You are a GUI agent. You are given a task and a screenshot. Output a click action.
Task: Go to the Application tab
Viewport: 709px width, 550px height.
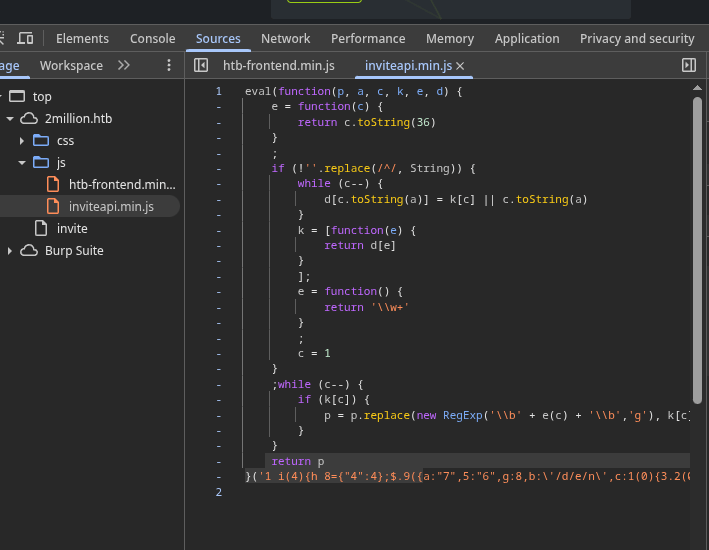(527, 38)
